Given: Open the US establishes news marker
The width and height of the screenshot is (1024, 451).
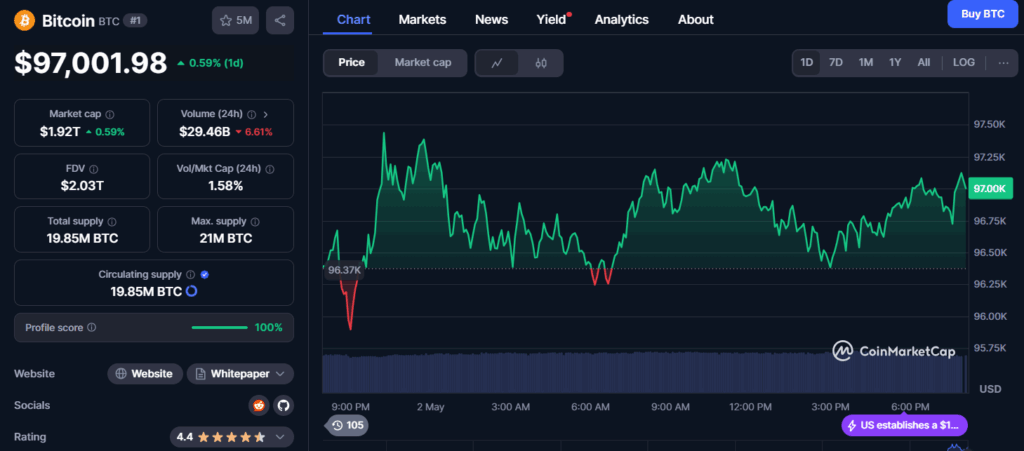Looking at the screenshot, I should click(x=905, y=425).
